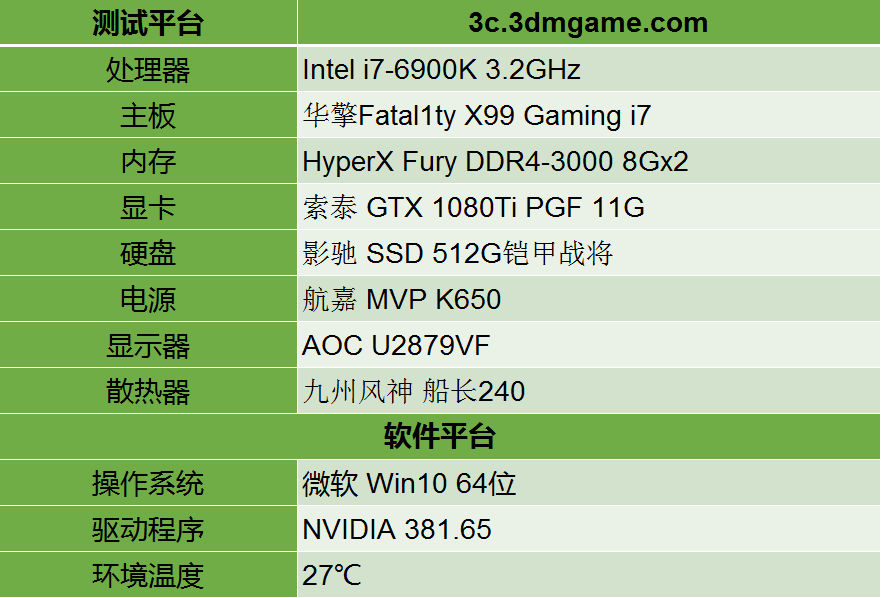Click the 九州风神 船长240 cooler cell
Image resolution: width=881 pixels, height=598 pixels.
(x=589, y=391)
